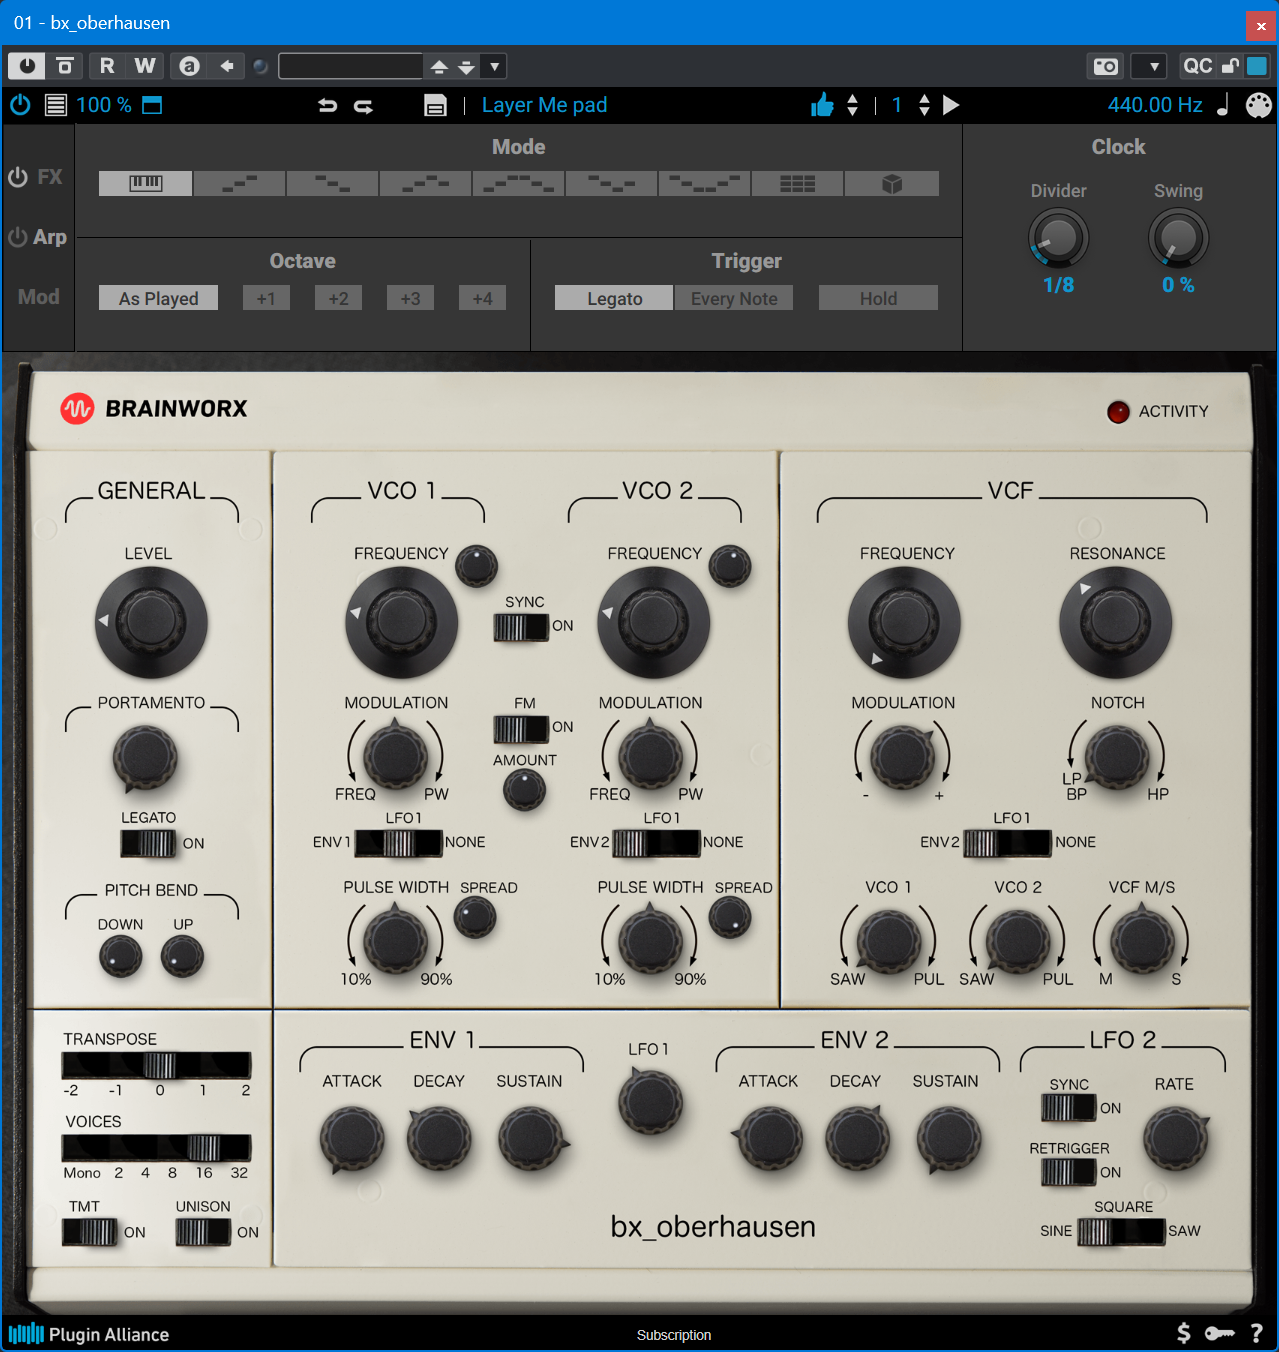This screenshot has height=1352, width=1279.
Task: Click the question mark help icon
Action: 1257,1333
